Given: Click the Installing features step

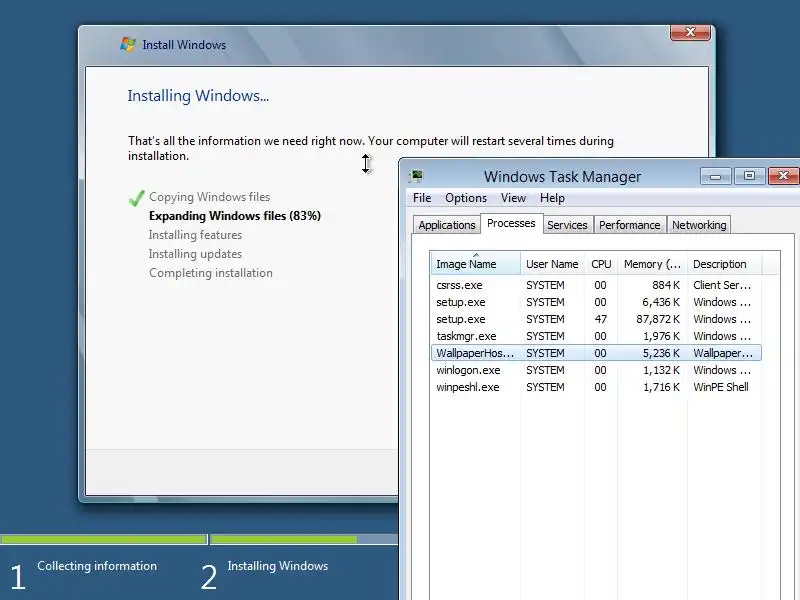Looking at the screenshot, I should 195,235.
